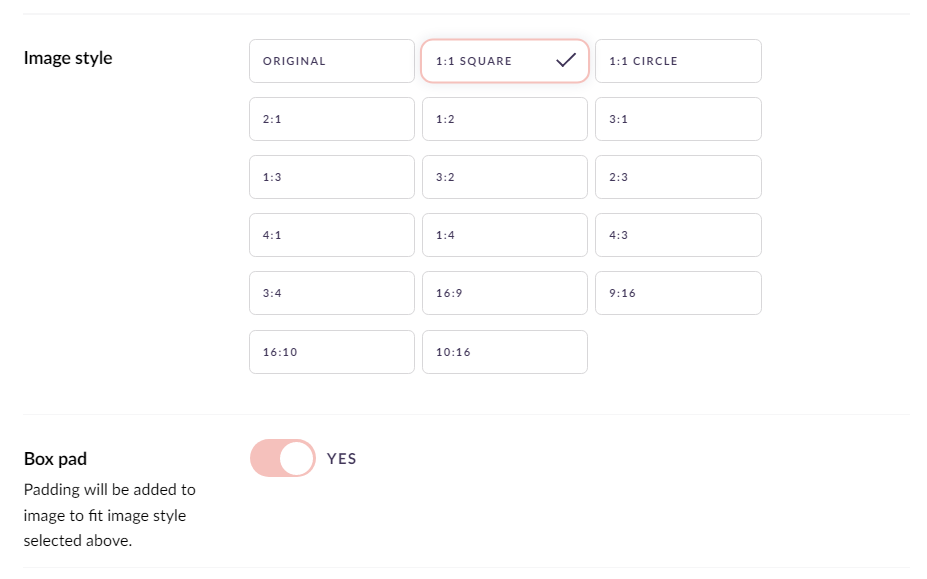
Task: Choose the 1:3 ratio button
Action: (332, 177)
